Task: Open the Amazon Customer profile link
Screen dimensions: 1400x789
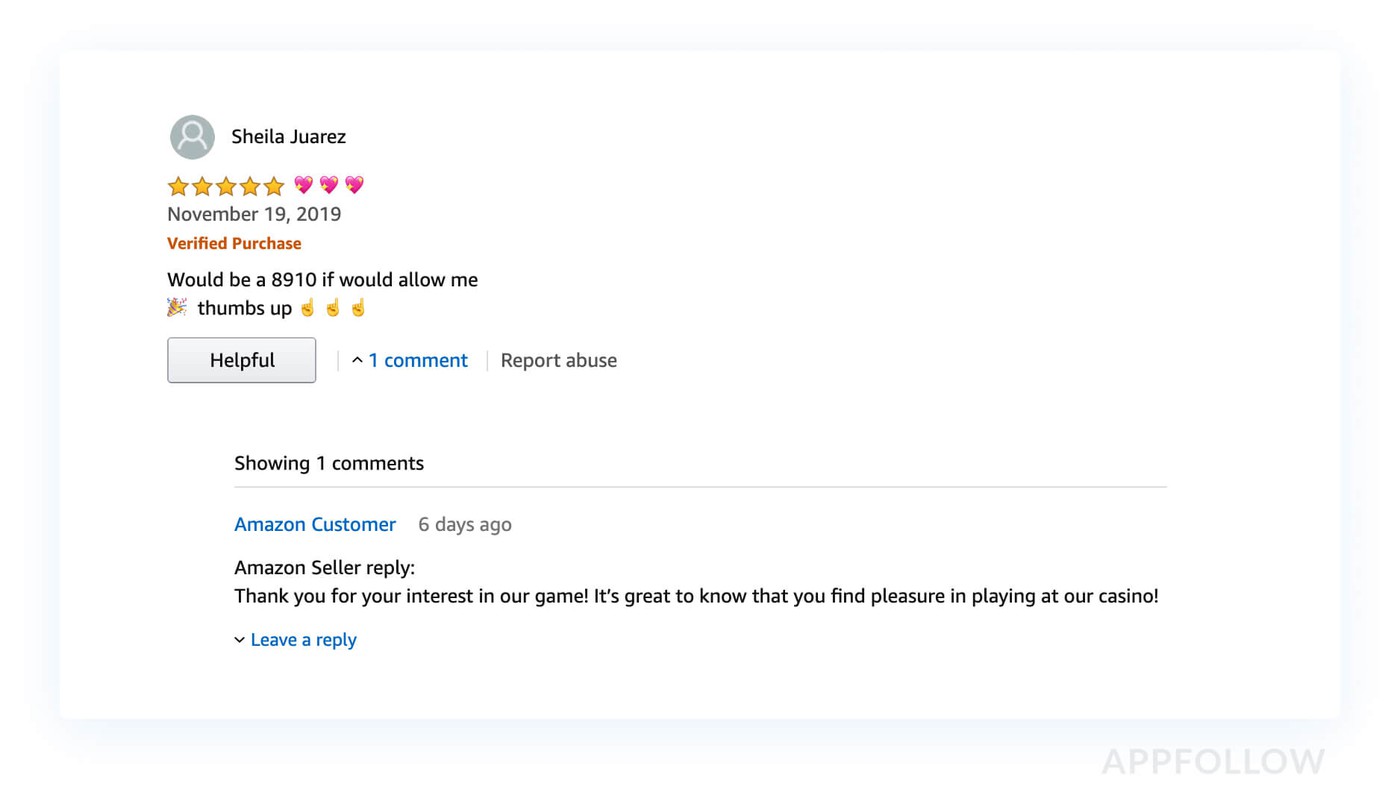Action: pyautogui.click(x=315, y=525)
